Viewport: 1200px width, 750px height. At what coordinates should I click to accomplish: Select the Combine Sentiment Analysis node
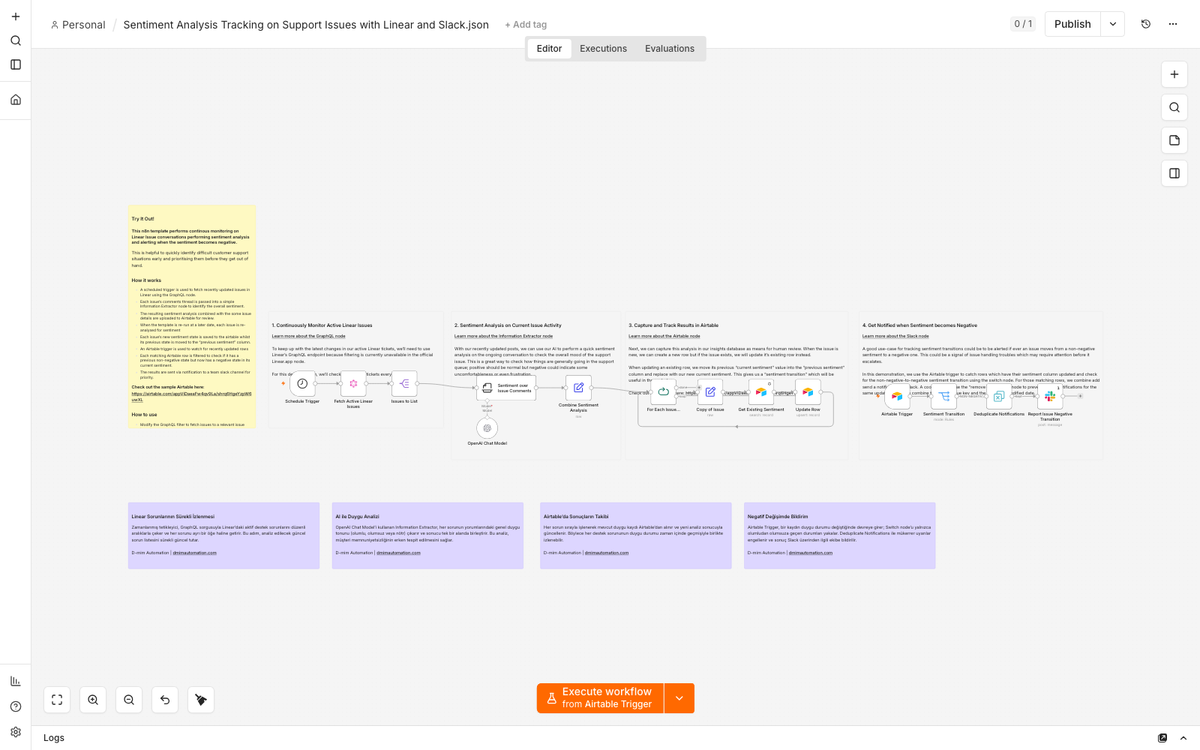pyautogui.click(x=578, y=387)
